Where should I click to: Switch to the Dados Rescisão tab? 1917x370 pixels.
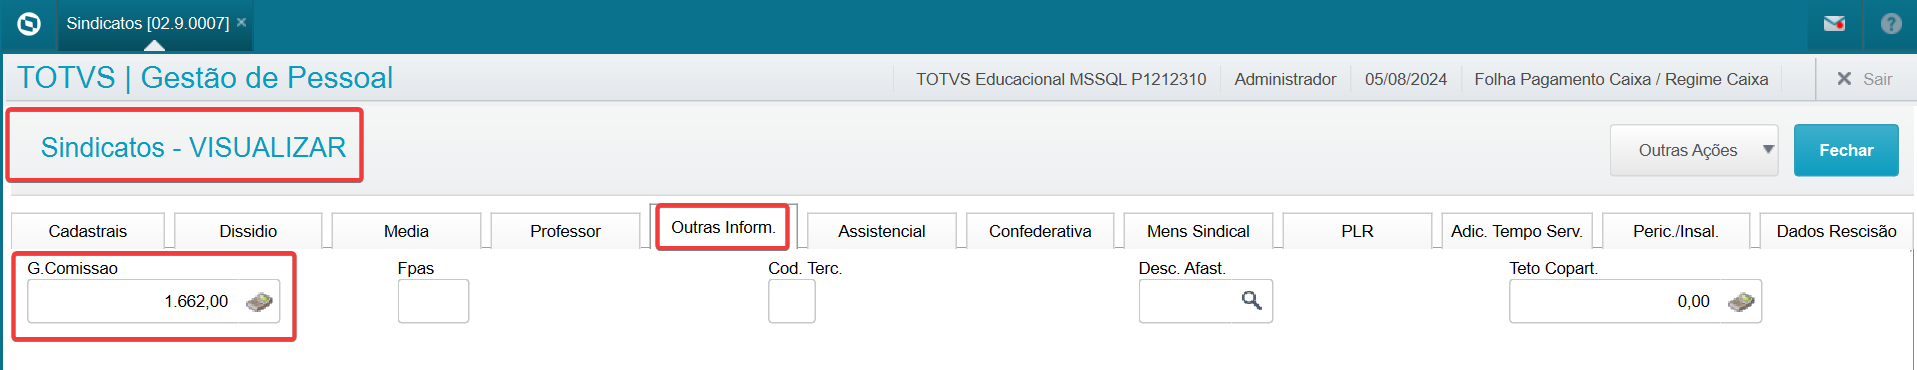1836,231
